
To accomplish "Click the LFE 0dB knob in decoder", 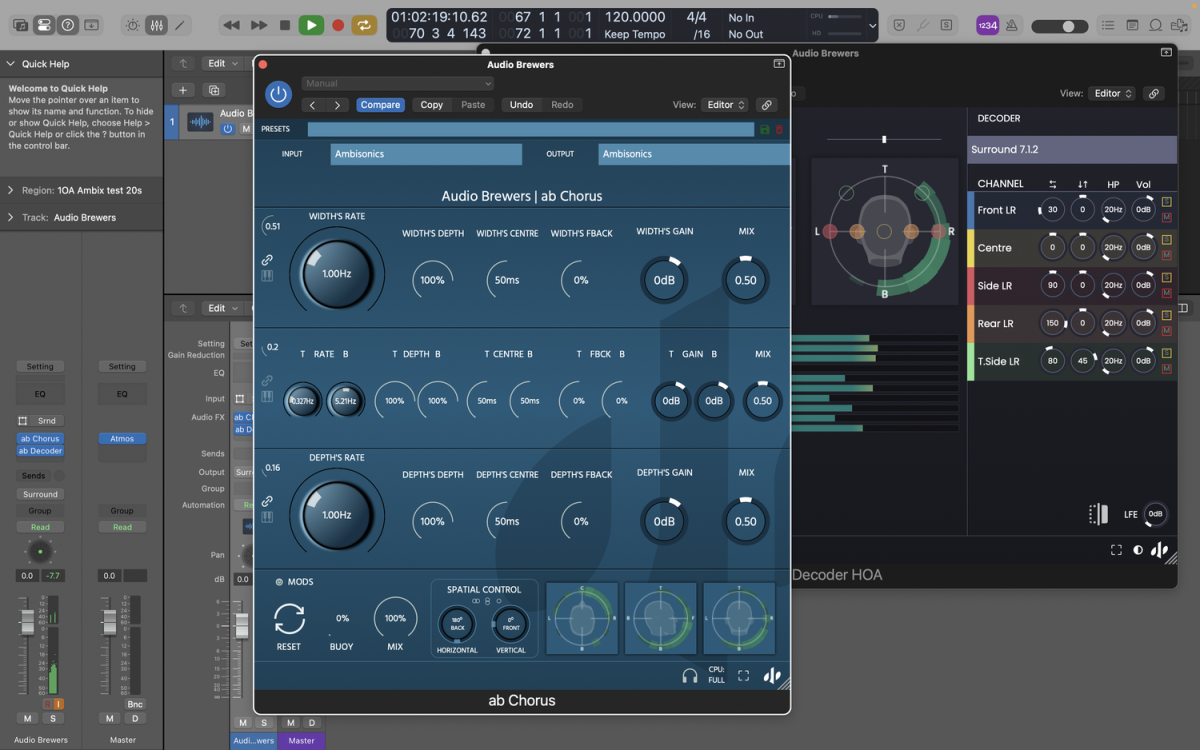I will 1155,514.
